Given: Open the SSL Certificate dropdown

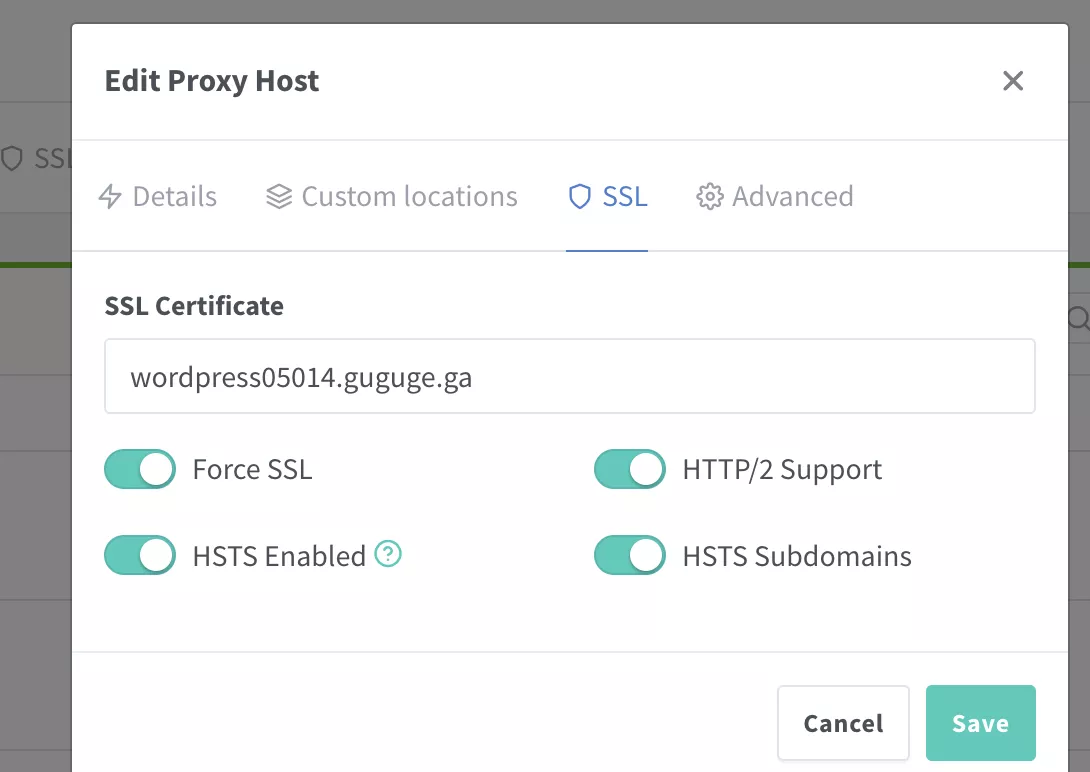Looking at the screenshot, I should [569, 377].
